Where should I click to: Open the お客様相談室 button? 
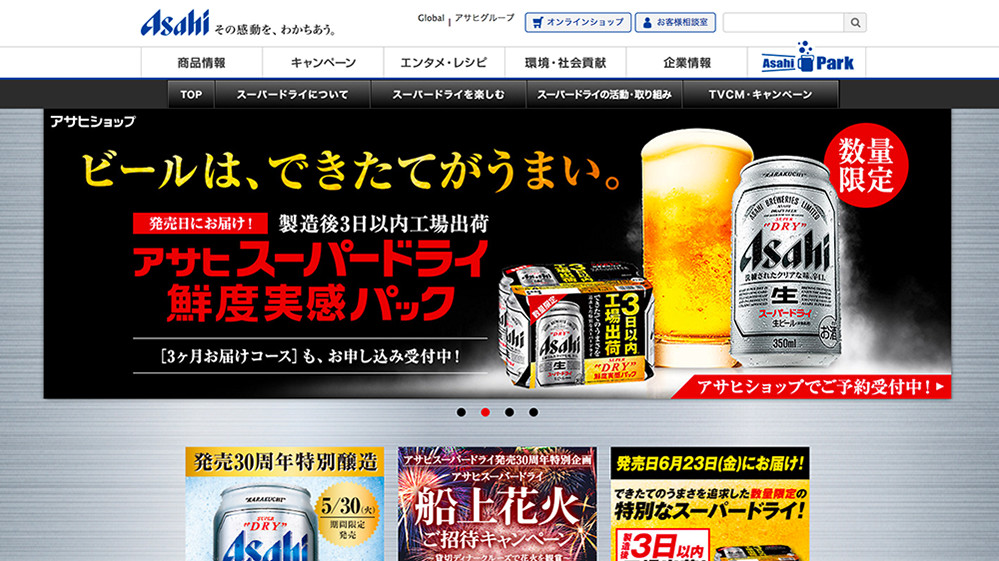(675, 22)
